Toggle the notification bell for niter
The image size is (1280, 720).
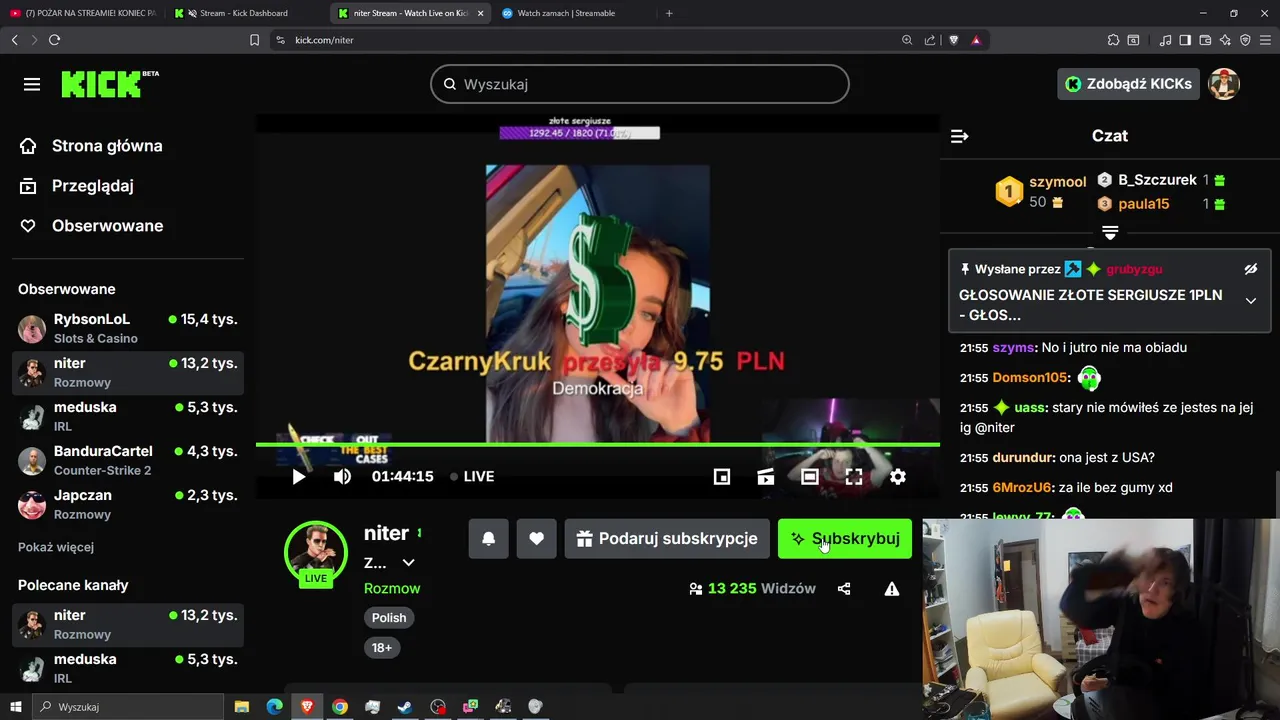click(x=488, y=539)
